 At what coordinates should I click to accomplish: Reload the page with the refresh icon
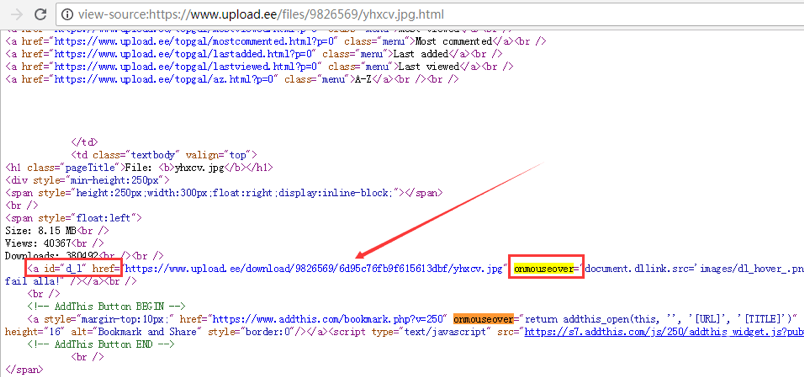(41, 14)
